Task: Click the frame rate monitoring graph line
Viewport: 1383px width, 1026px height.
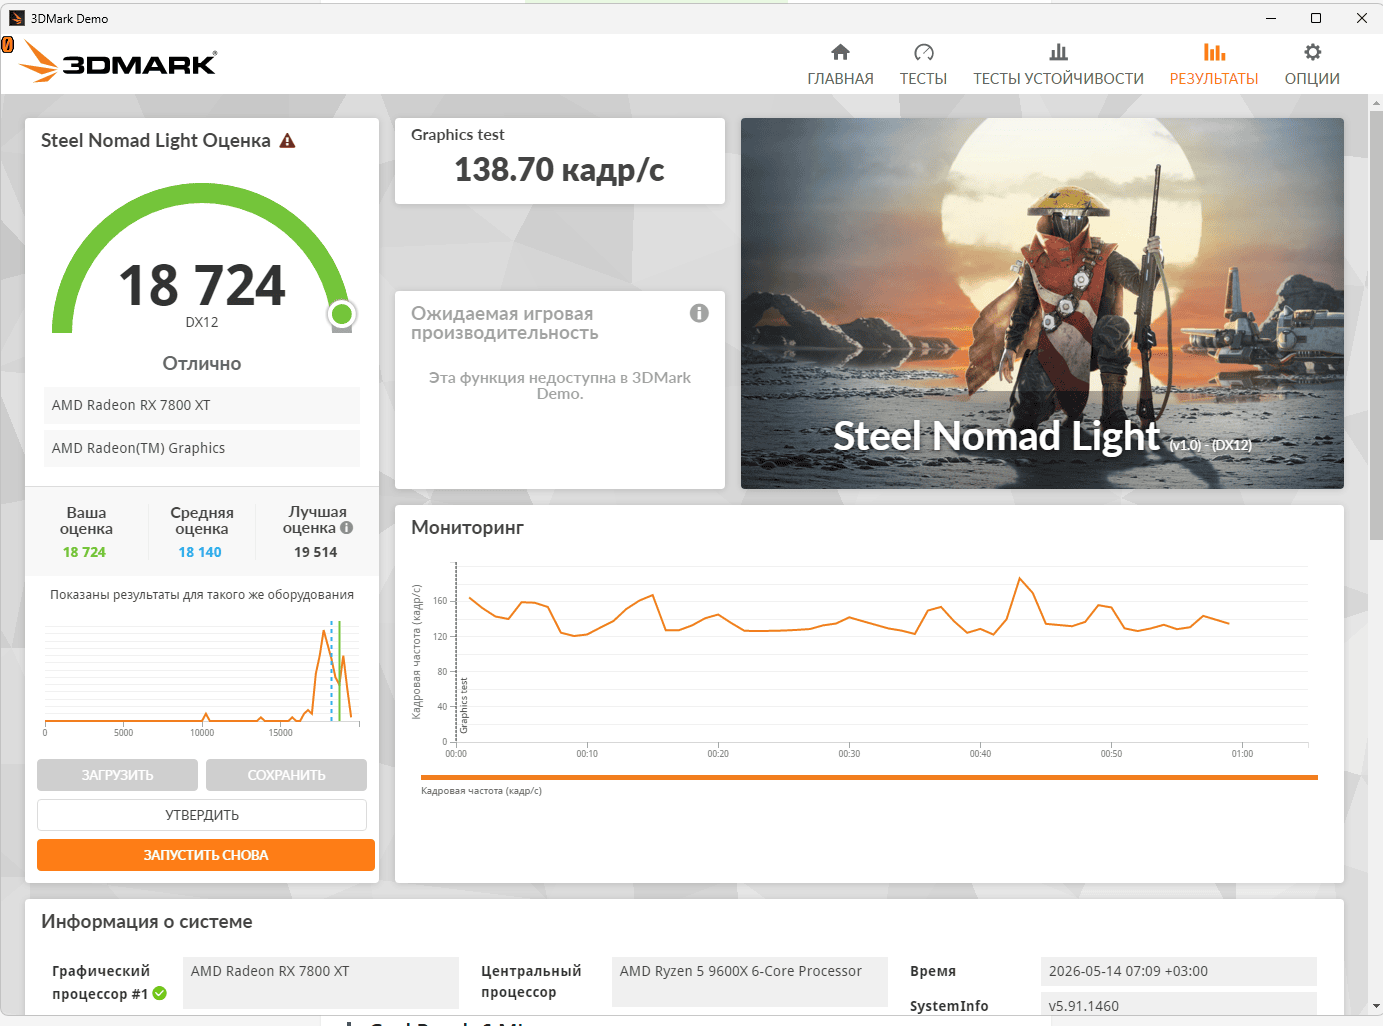Action: 848,618
